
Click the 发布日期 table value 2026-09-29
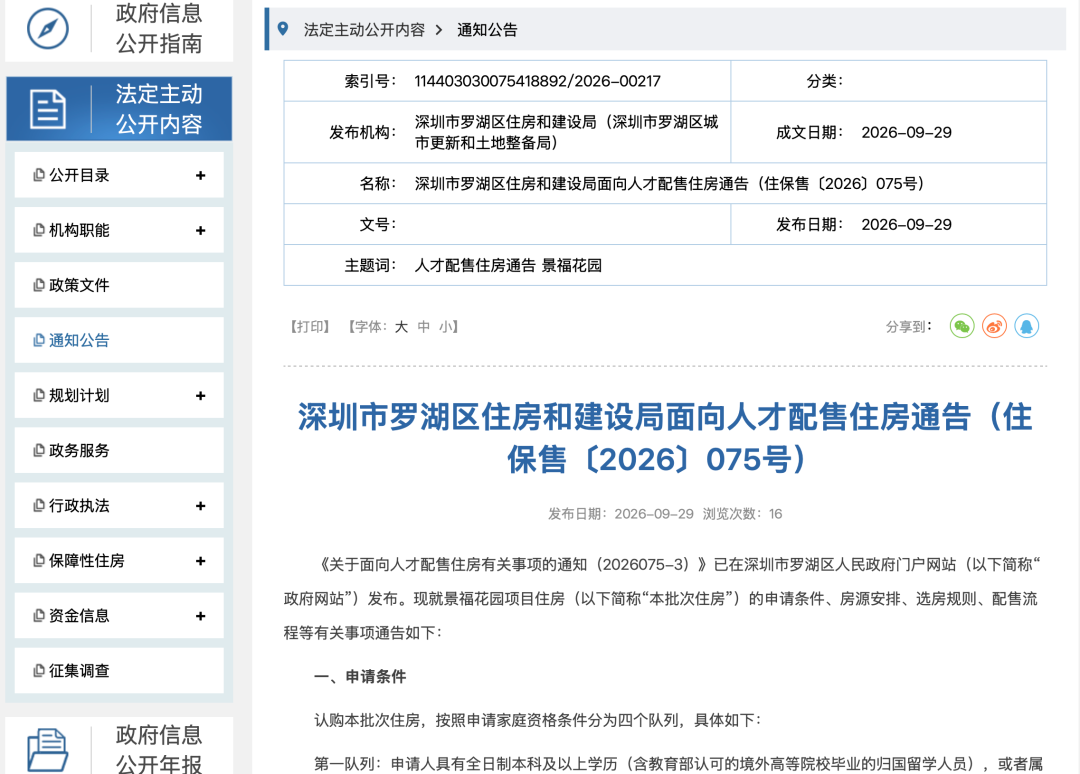tap(906, 224)
